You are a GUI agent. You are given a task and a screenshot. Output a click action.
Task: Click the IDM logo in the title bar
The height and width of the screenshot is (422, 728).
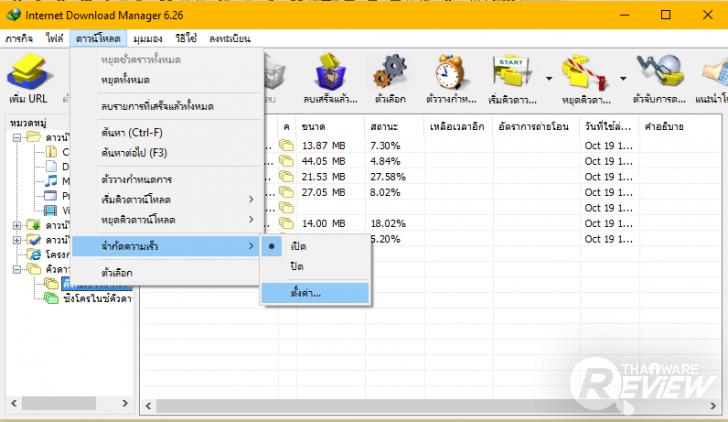coord(13,14)
